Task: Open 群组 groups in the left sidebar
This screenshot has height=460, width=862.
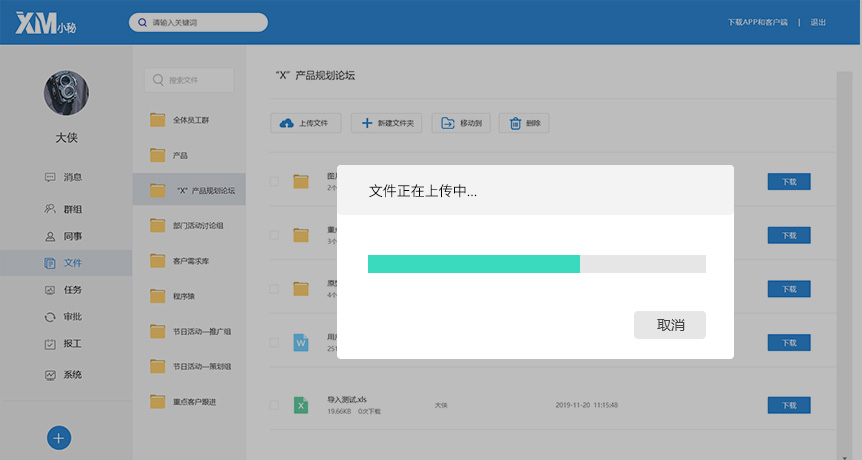Action: 65,209
